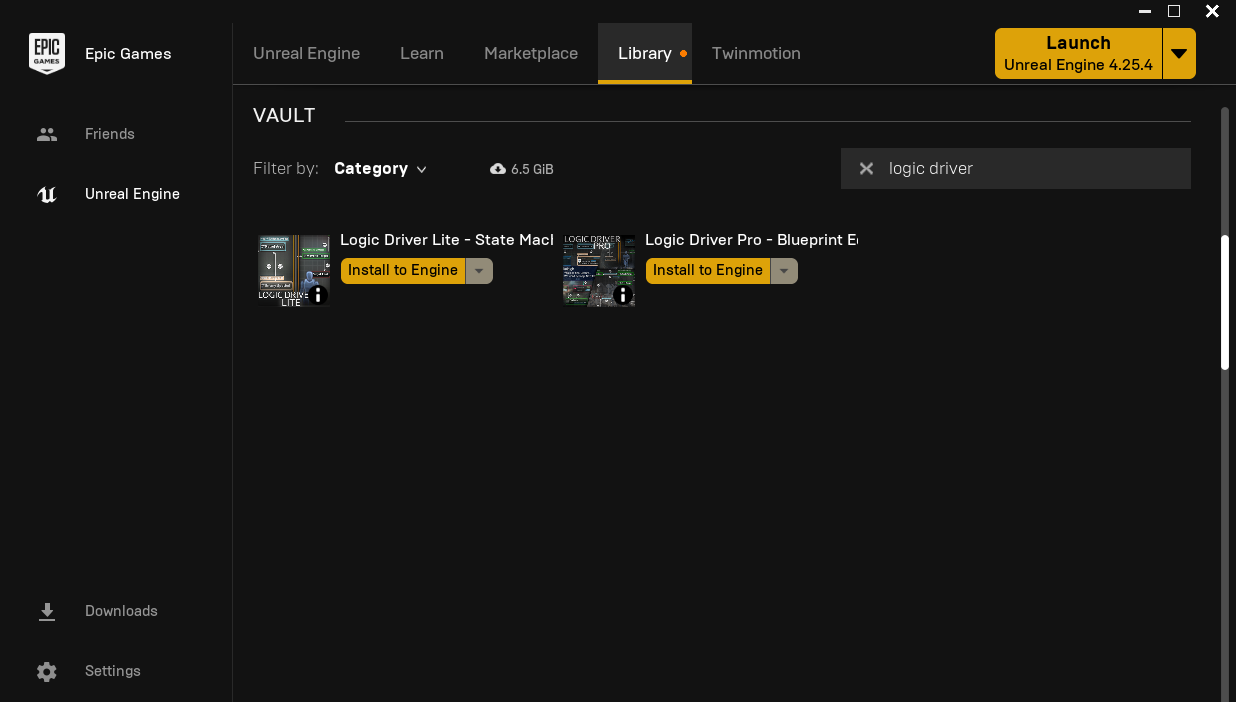The height and width of the screenshot is (702, 1236).
Task: Show info for Logic Driver Lite
Action: point(317,295)
